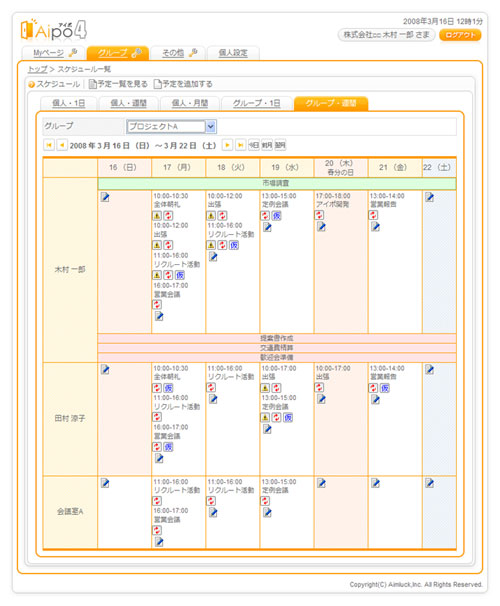Jump forward with the last-week double arrow
The height and width of the screenshot is (606, 500).
pos(240,145)
